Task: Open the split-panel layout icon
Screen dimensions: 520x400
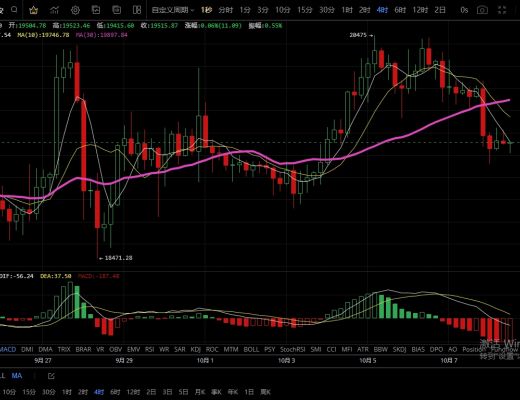Action: pyautogui.click(x=137, y=10)
